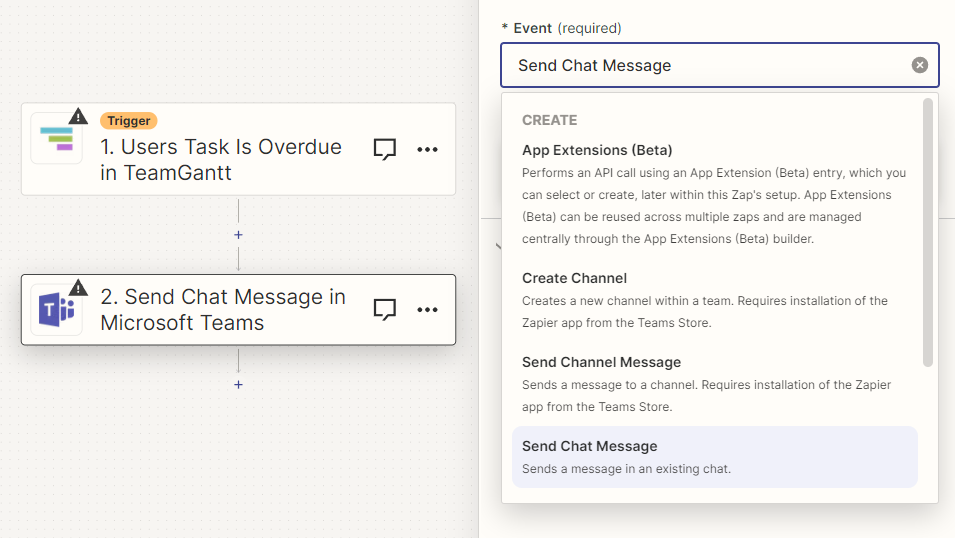Click the warning triangle on the TeamGantt step
This screenshot has width=955, height=538.
click(x=78, y=117)
